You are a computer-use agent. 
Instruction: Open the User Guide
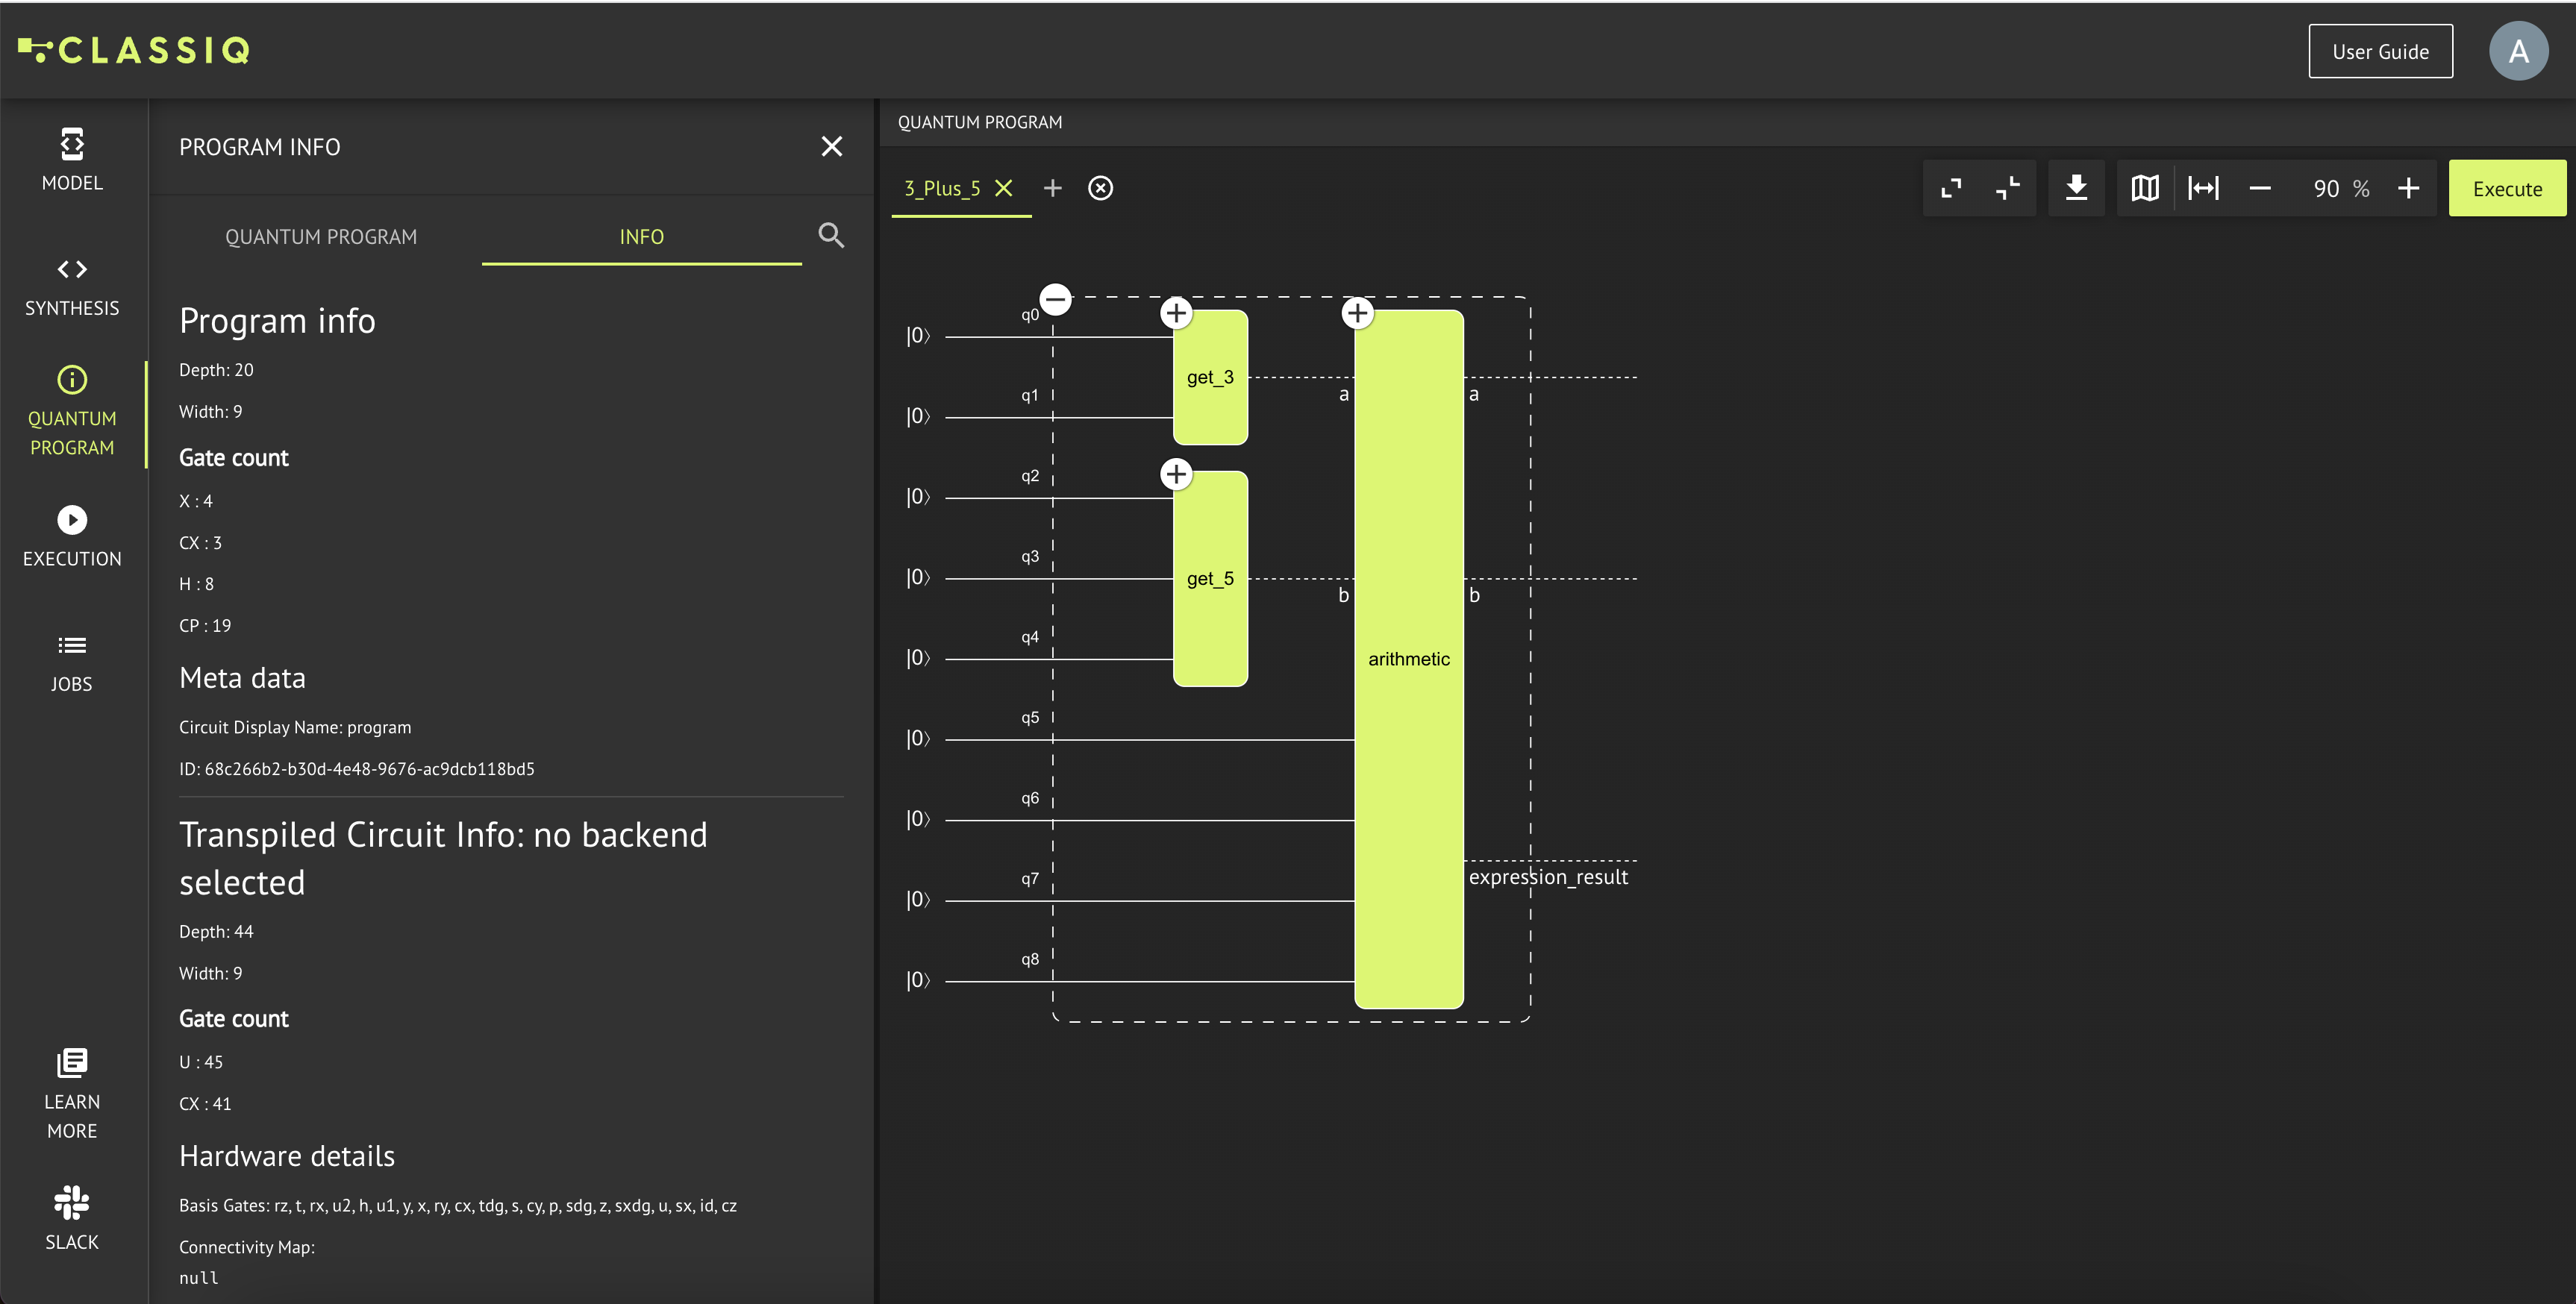point(2380,51)
